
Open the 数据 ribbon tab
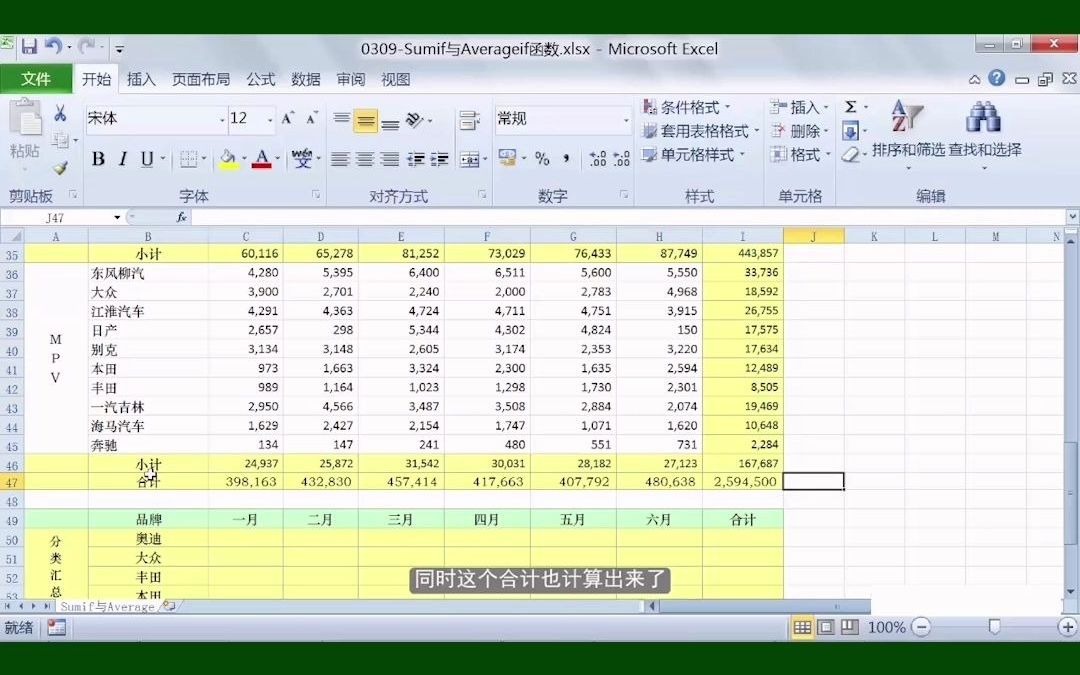[x=305, y=79]
